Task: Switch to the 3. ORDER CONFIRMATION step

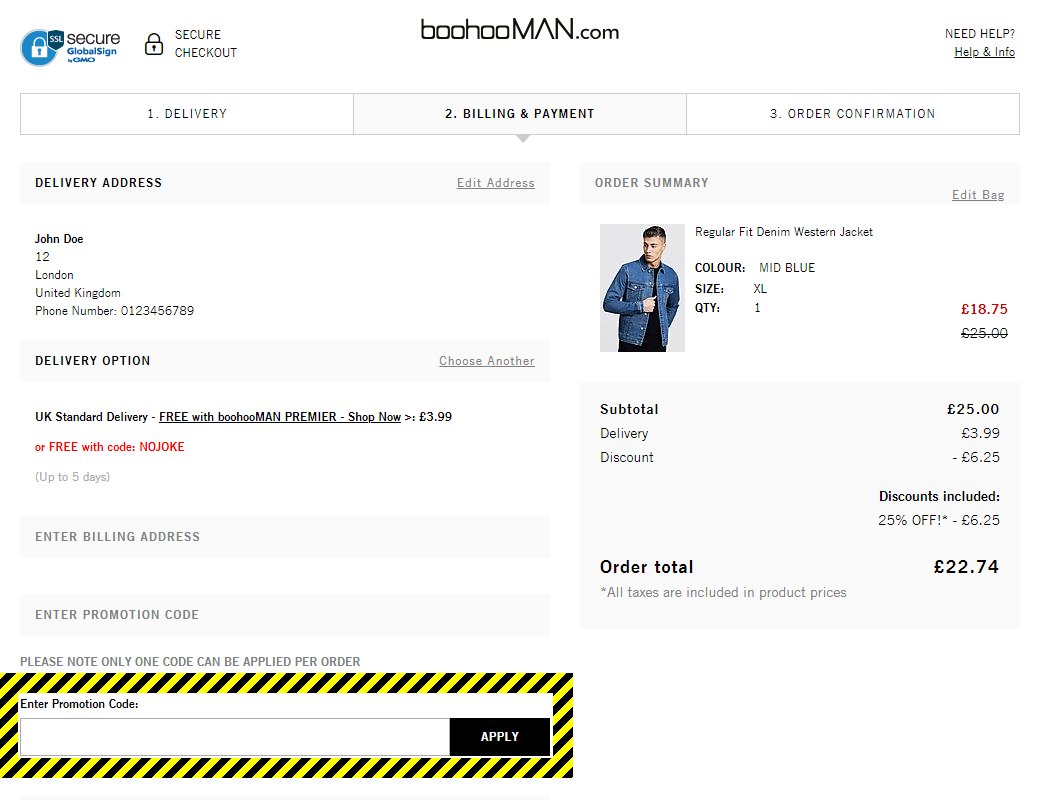Action: (x=852, y=113)
